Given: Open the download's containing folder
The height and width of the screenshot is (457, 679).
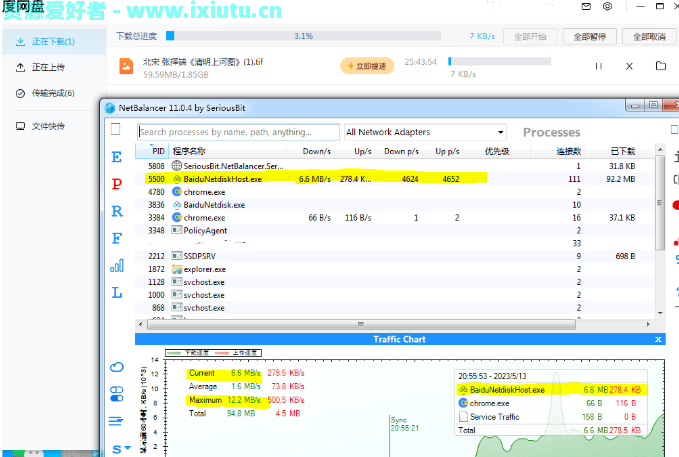Looking at the screenshot, I should 660,66.
